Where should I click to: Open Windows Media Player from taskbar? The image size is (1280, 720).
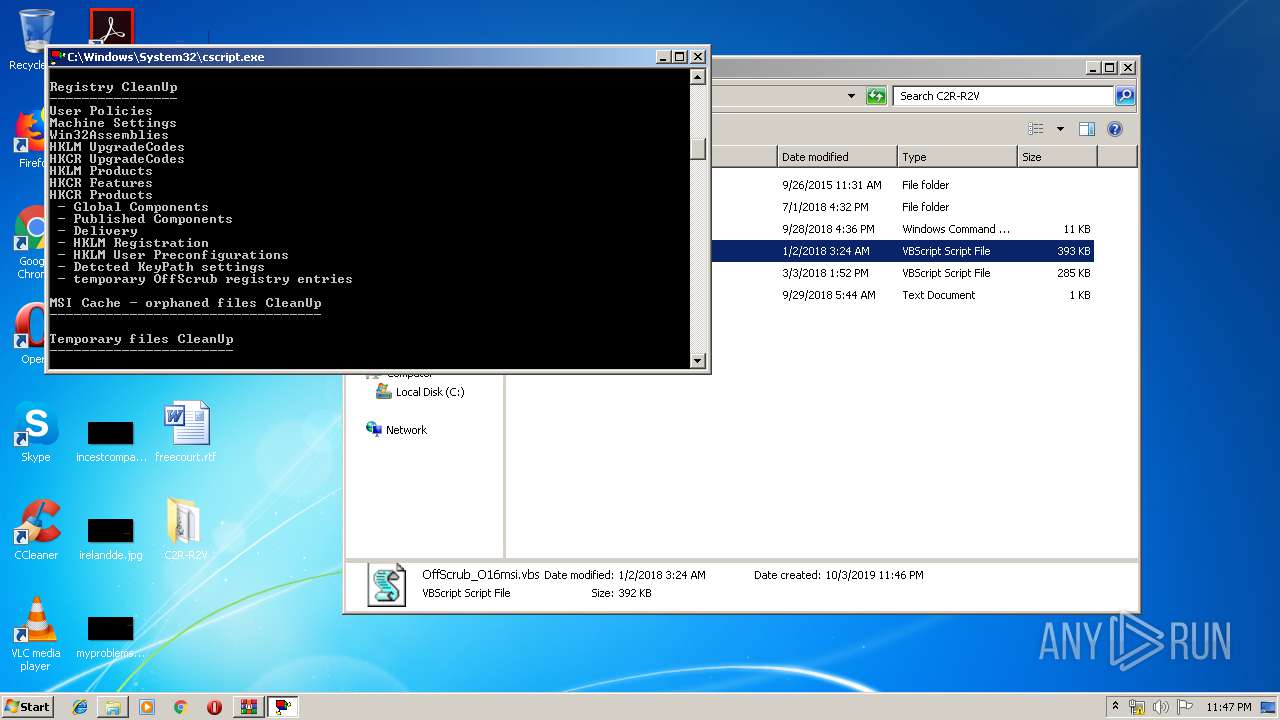pos(147,707)
